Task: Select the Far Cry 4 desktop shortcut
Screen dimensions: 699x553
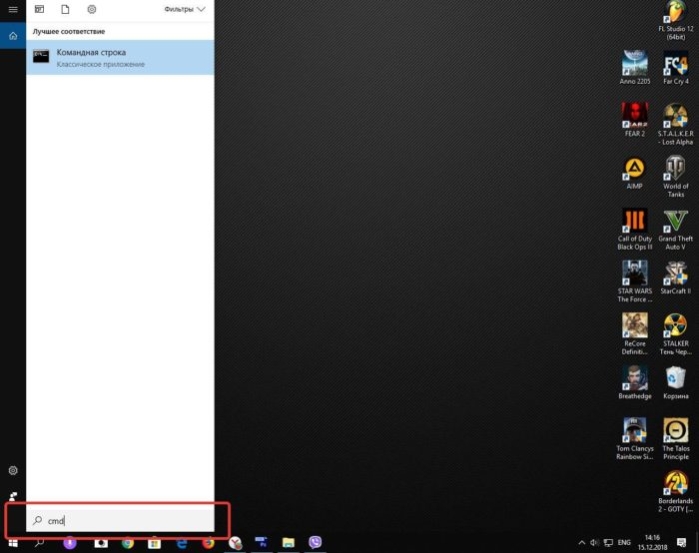Action: coord(676,67)
